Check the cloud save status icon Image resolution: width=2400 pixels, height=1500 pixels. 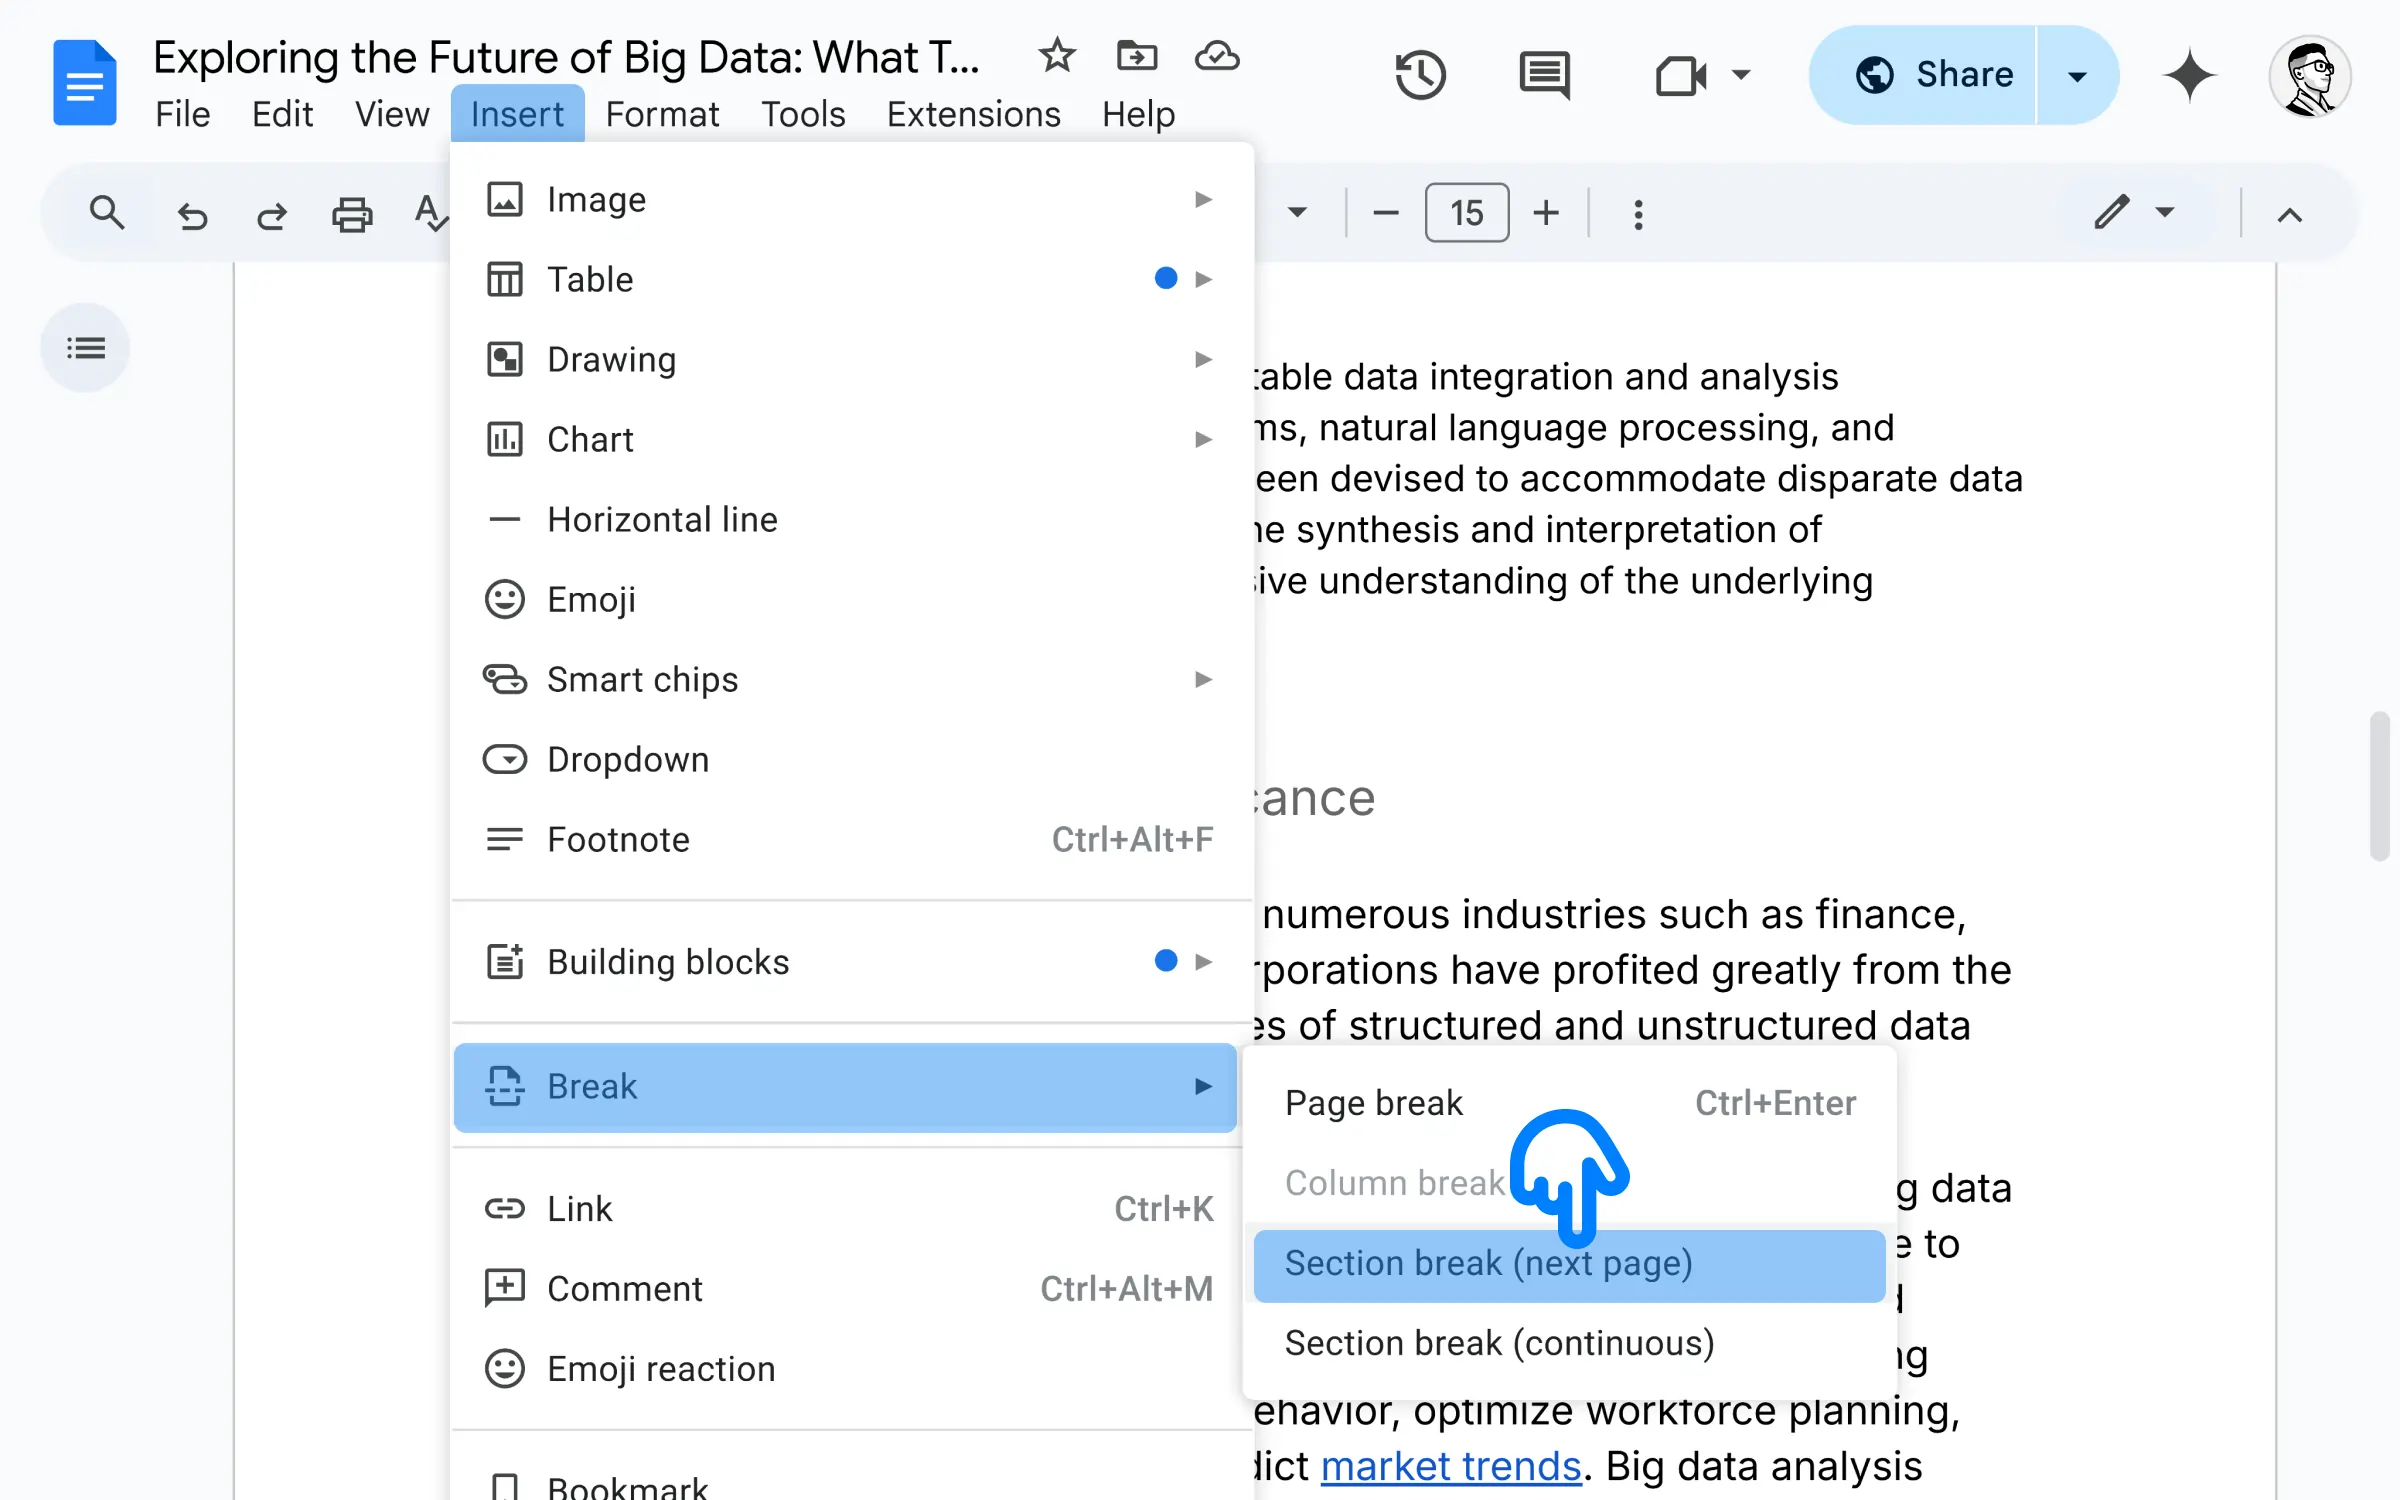(x=1217, y=56)
